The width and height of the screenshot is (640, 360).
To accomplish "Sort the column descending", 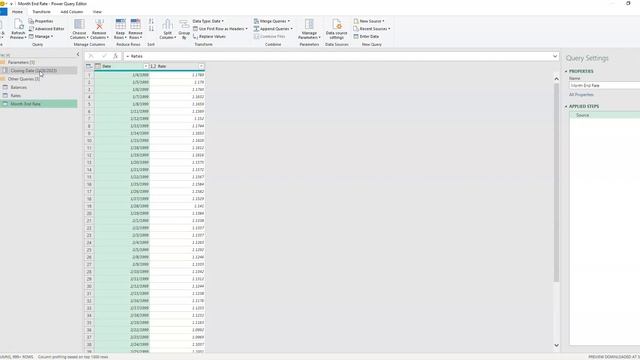I will pos(151,29).
